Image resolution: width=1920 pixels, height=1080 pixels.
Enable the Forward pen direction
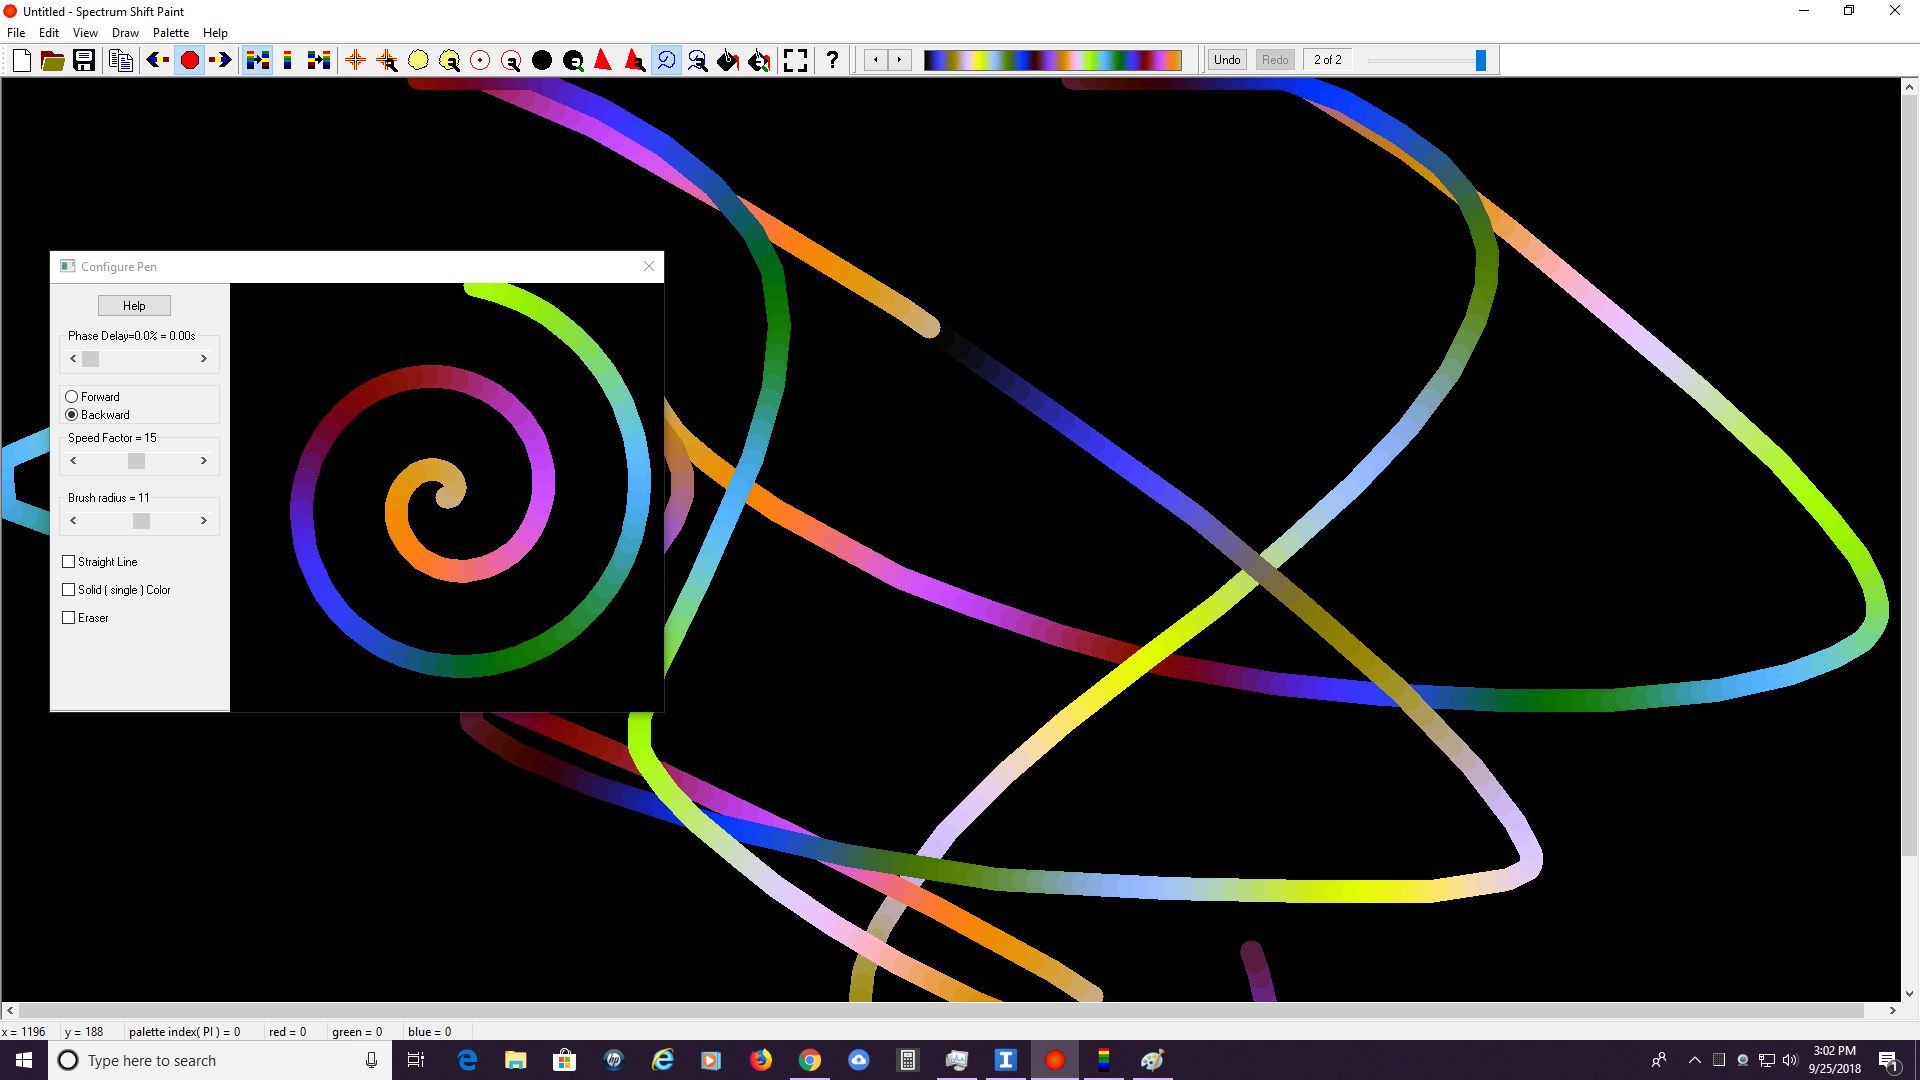71,396
